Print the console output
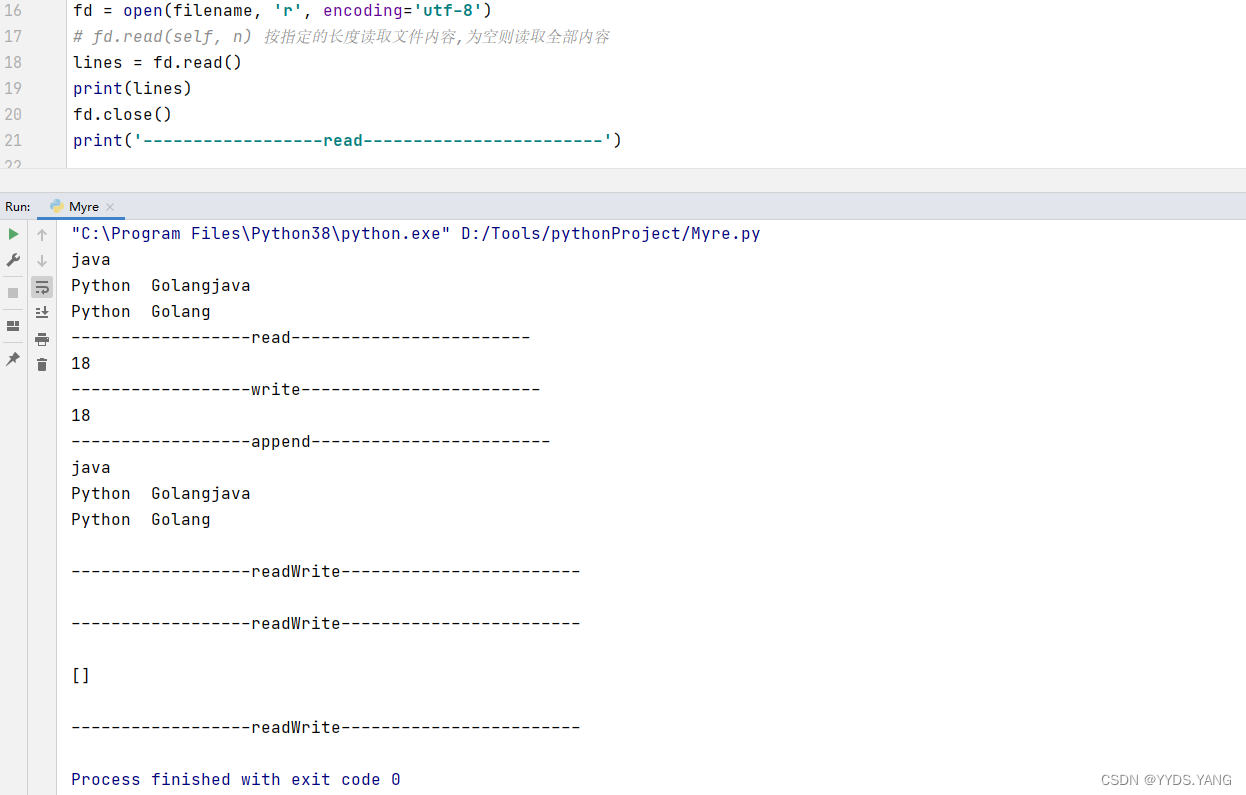 pyautogui.click(x=42, y=339)
